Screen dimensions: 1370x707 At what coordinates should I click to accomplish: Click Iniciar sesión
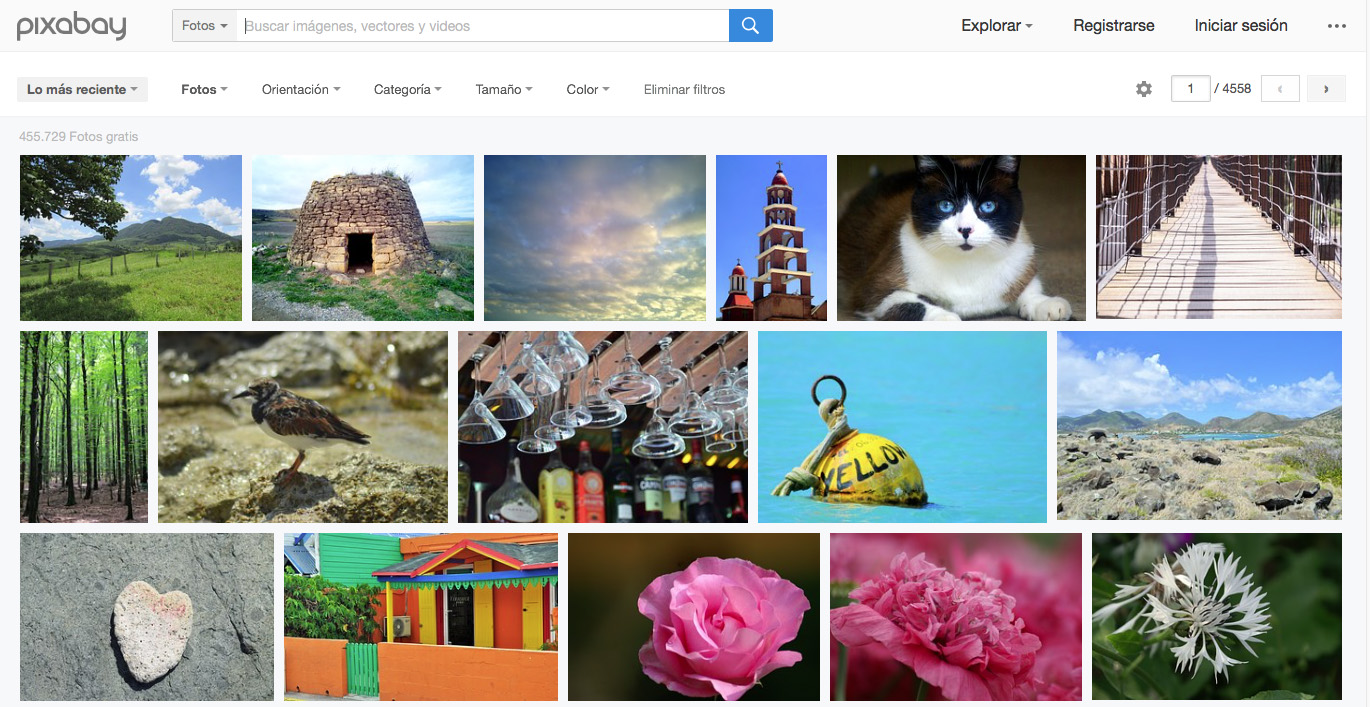1241,26
